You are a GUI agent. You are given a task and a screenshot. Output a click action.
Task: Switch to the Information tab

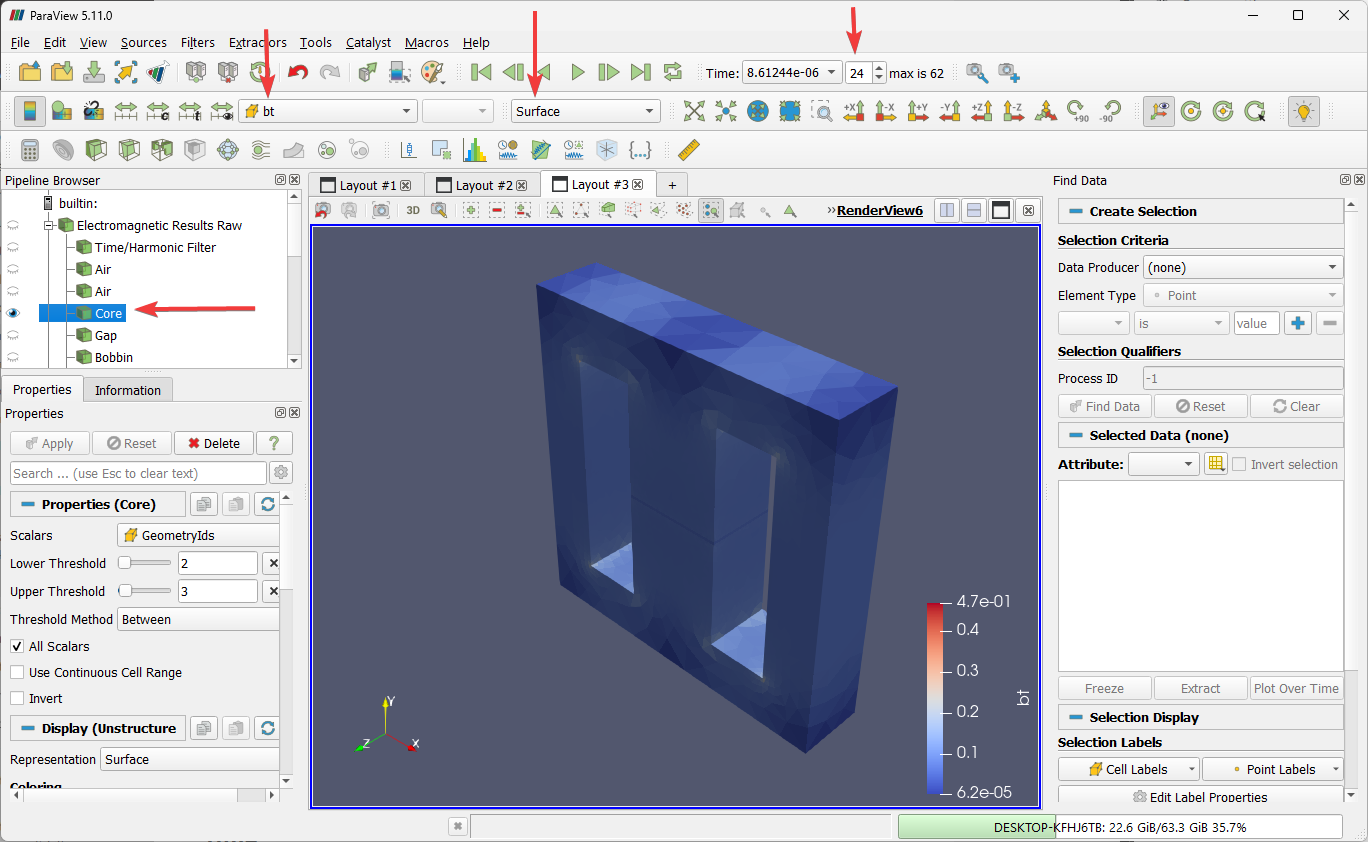[x=128, y=390]
